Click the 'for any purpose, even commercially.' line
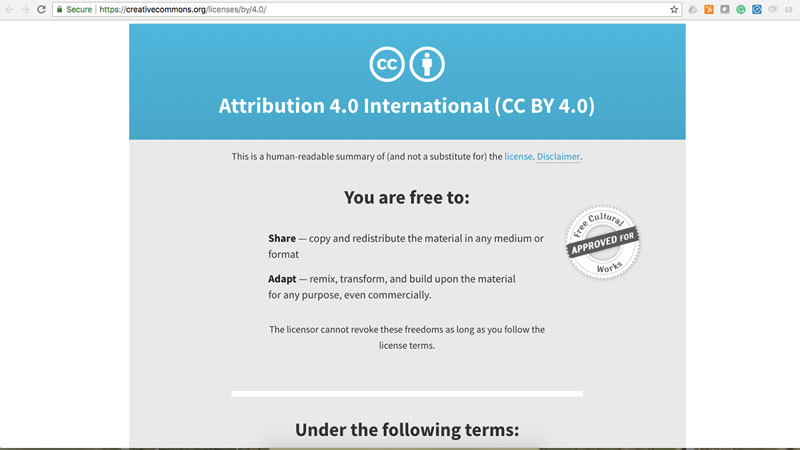 click(349, 295)
